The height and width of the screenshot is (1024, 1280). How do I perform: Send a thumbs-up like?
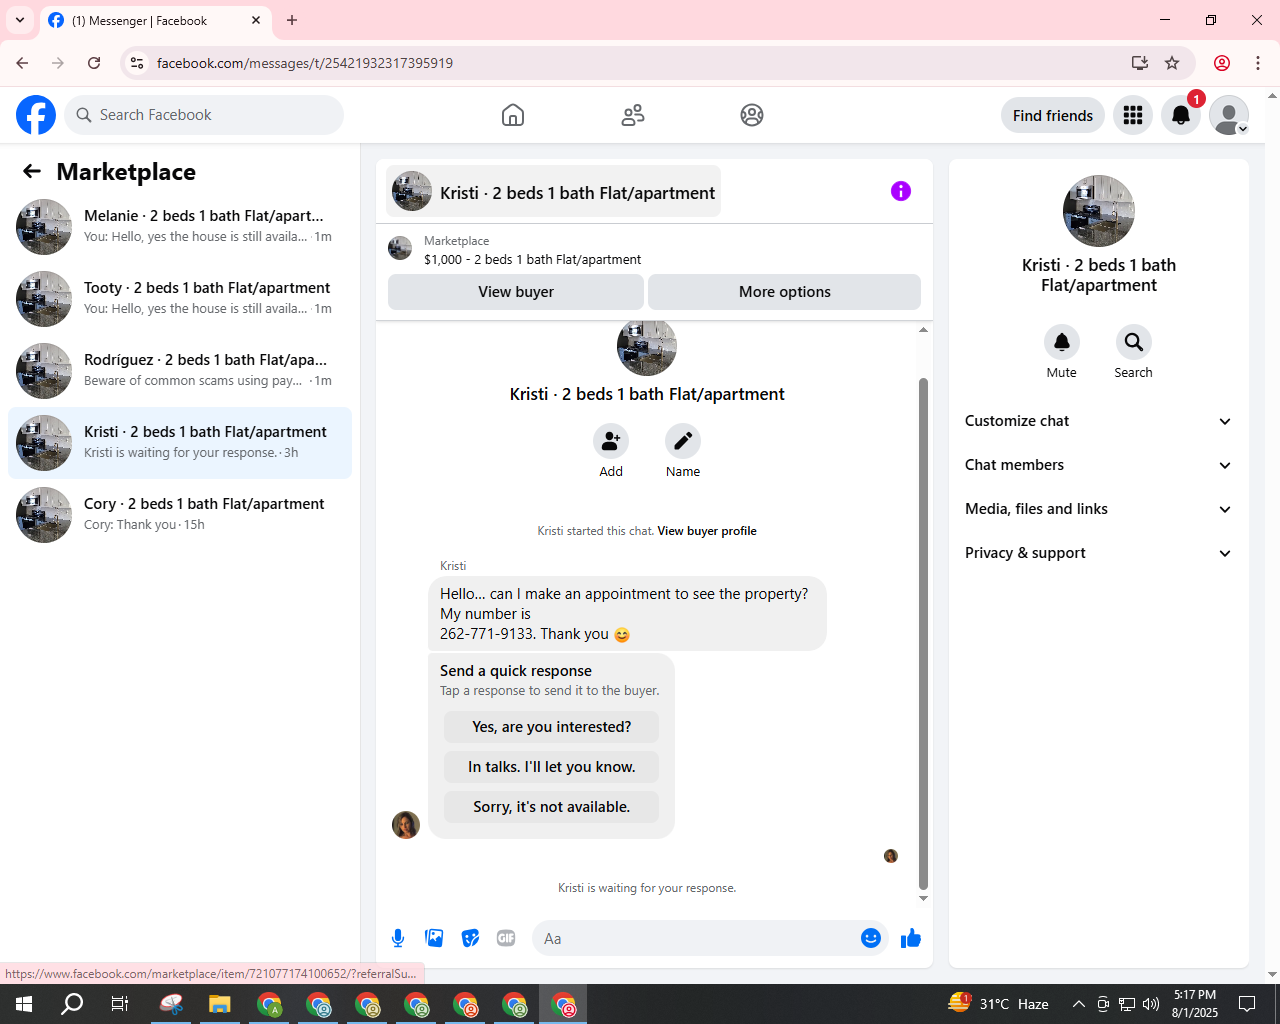[911, 938]
